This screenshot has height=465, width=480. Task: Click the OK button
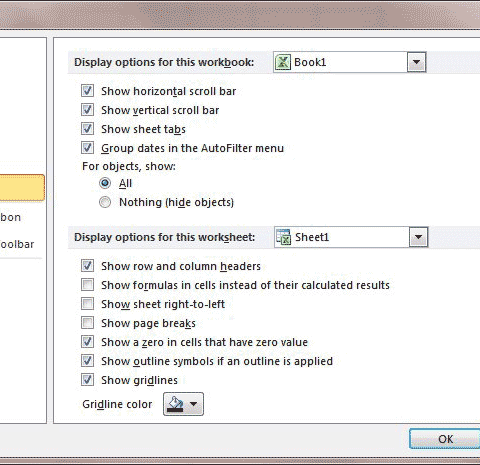pos(445,439)
